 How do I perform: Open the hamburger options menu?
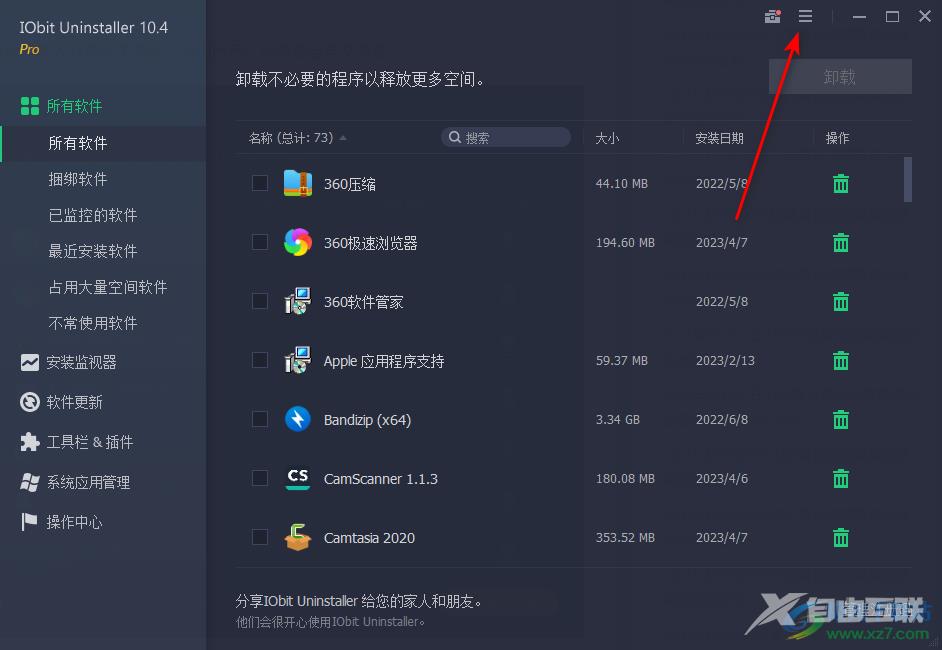tap(805, 16)
